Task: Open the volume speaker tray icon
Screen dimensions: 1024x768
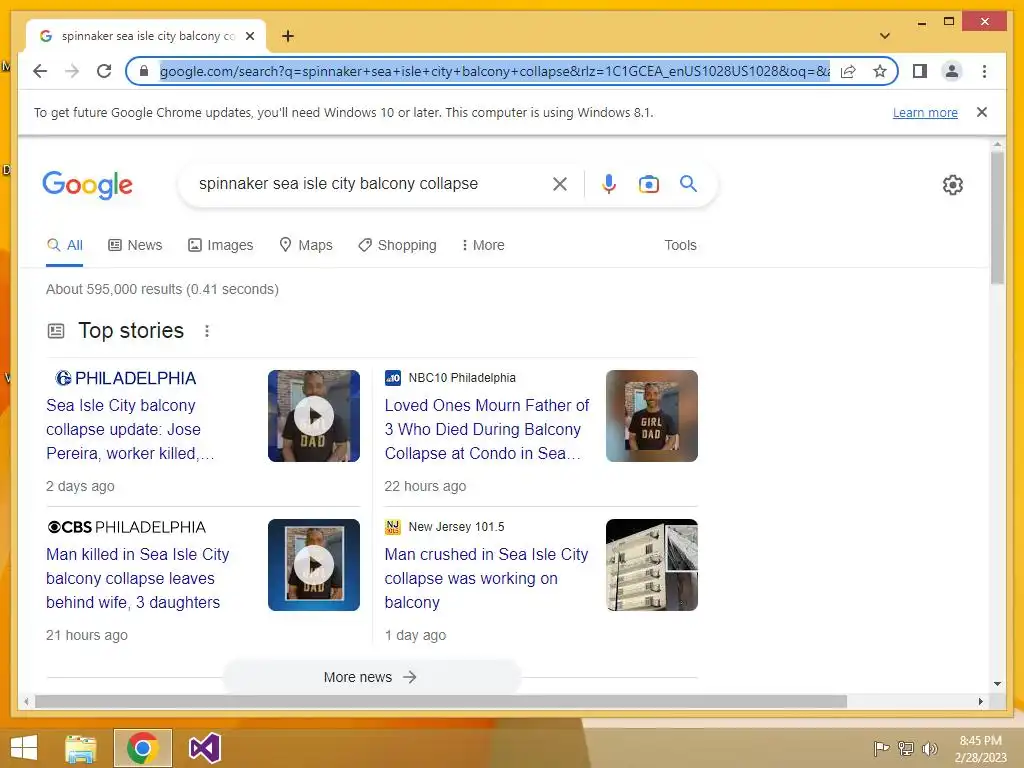Action: tap(929, 748)
